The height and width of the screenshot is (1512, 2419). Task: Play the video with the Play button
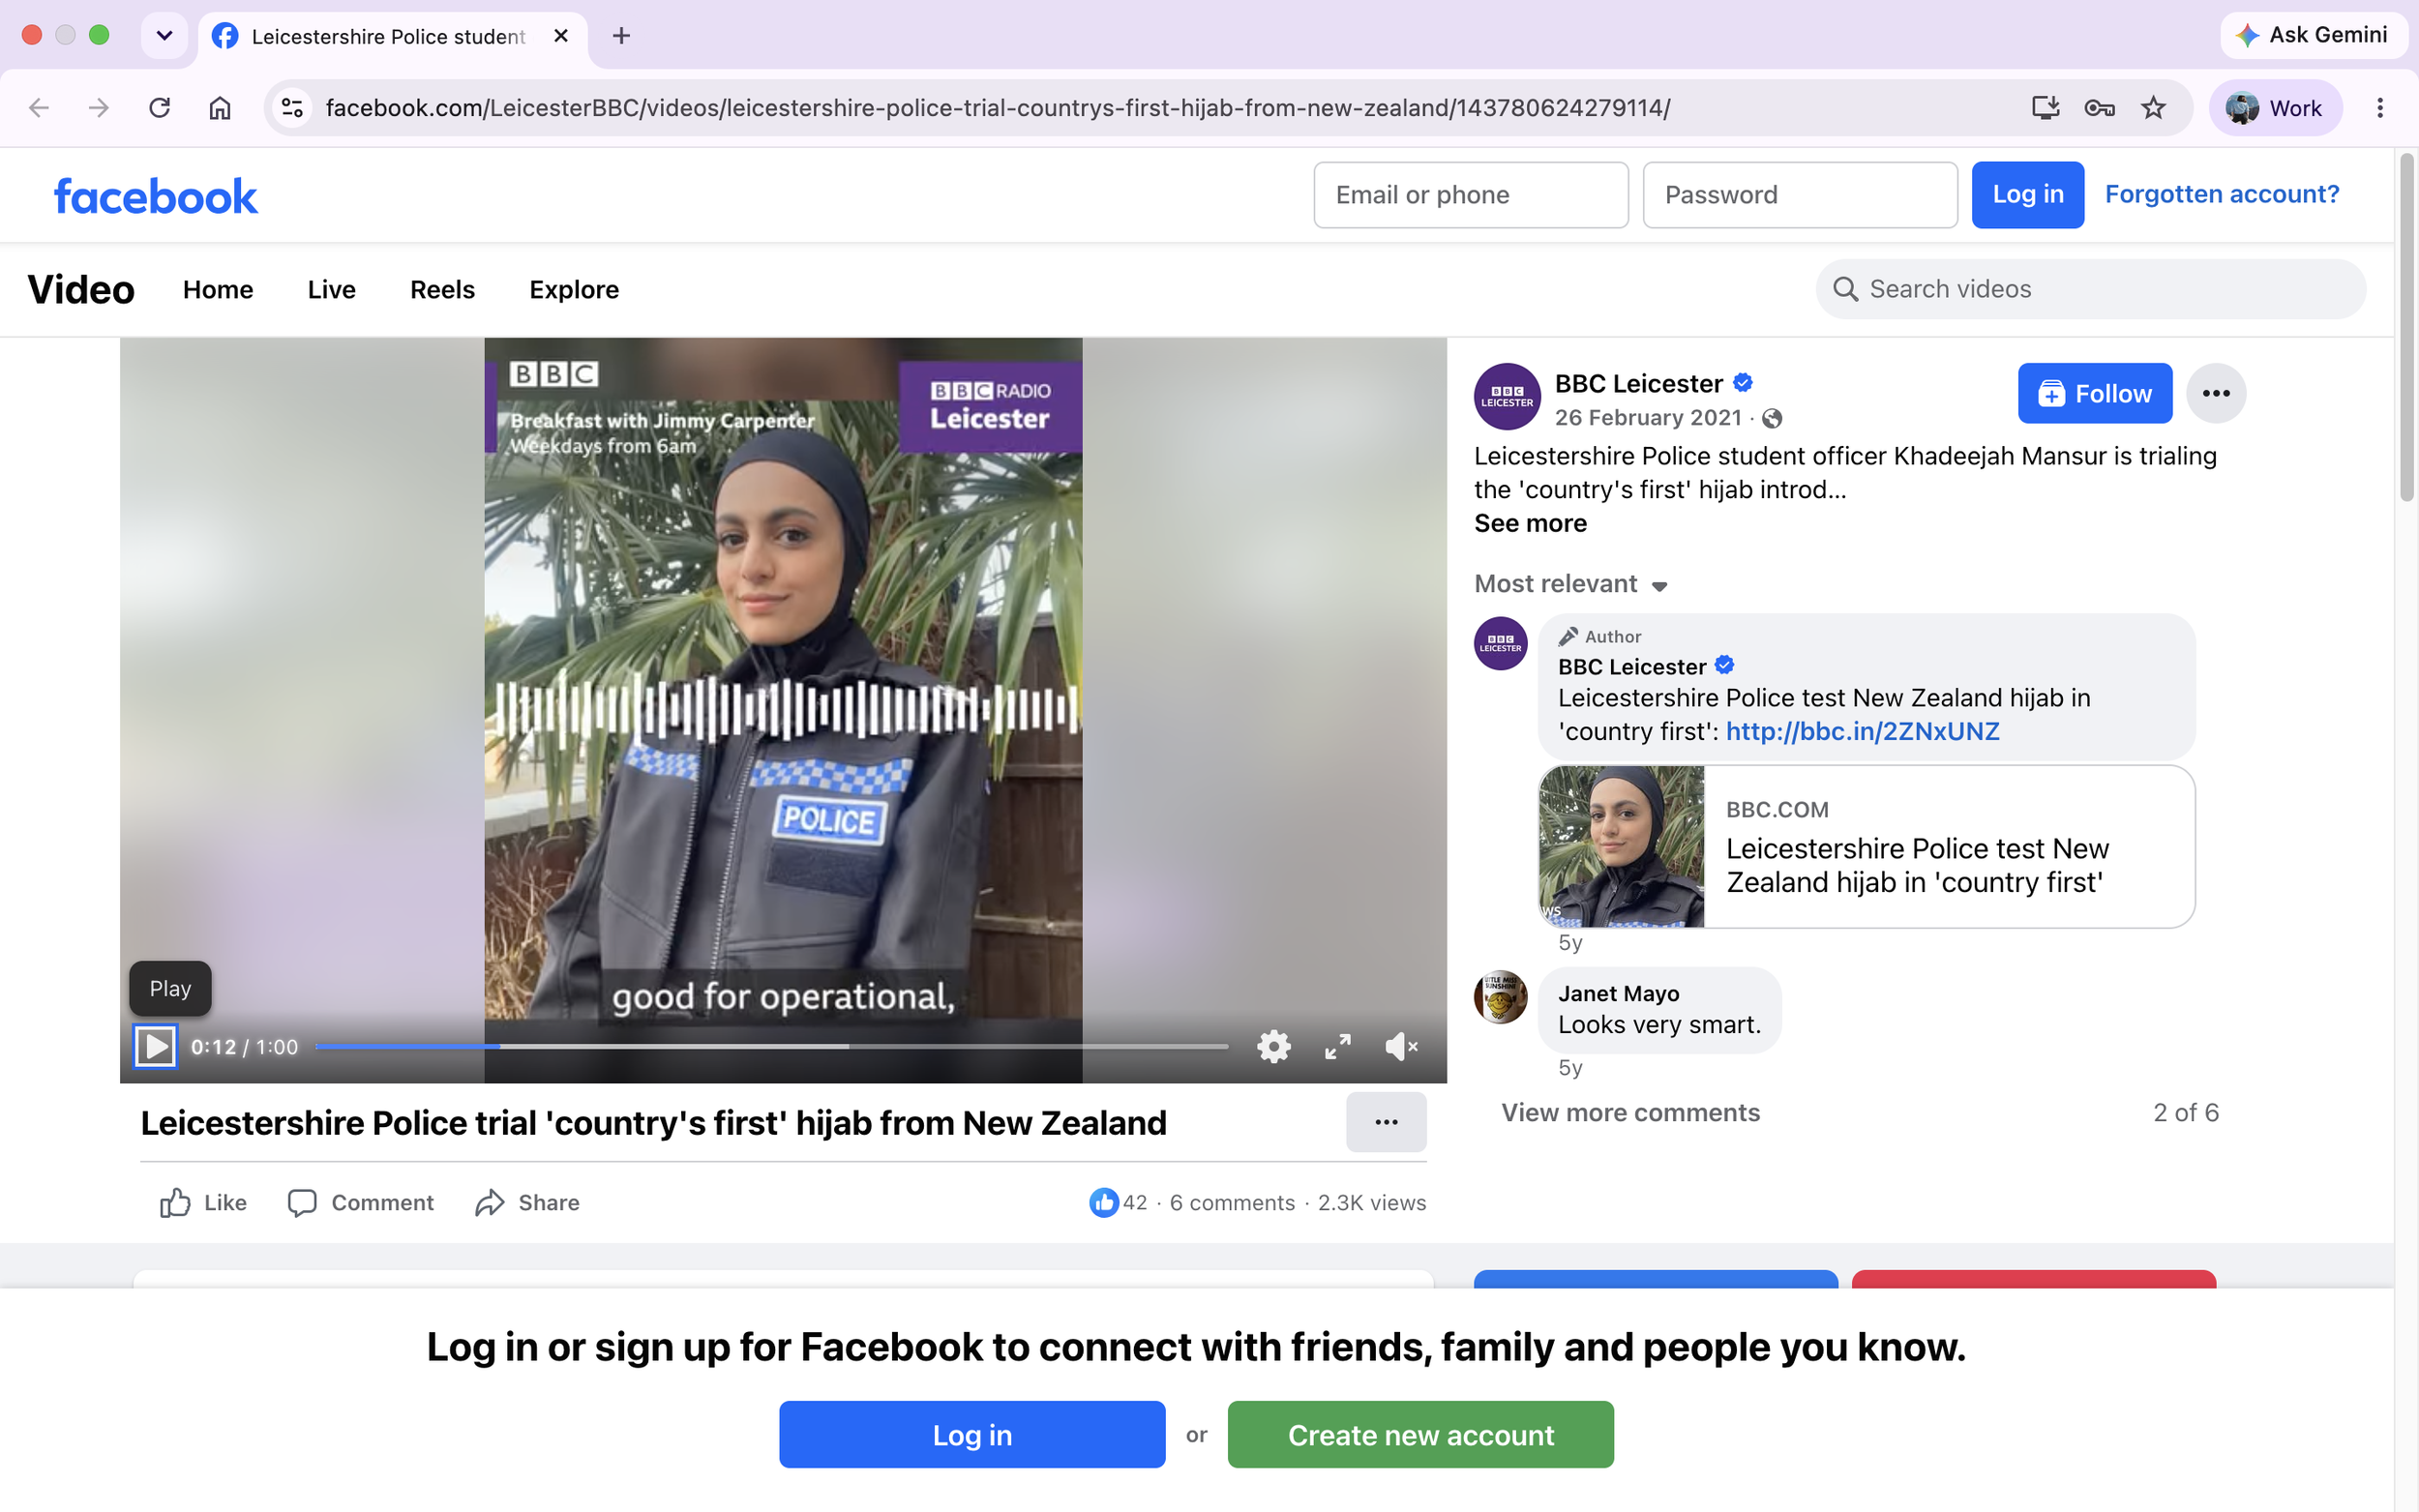tap(155, 1046)
